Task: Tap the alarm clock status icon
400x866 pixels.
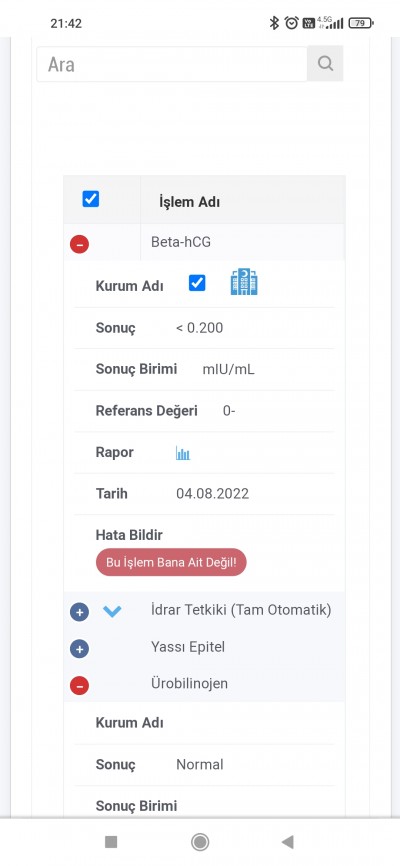Action: (x=291, y=23)
